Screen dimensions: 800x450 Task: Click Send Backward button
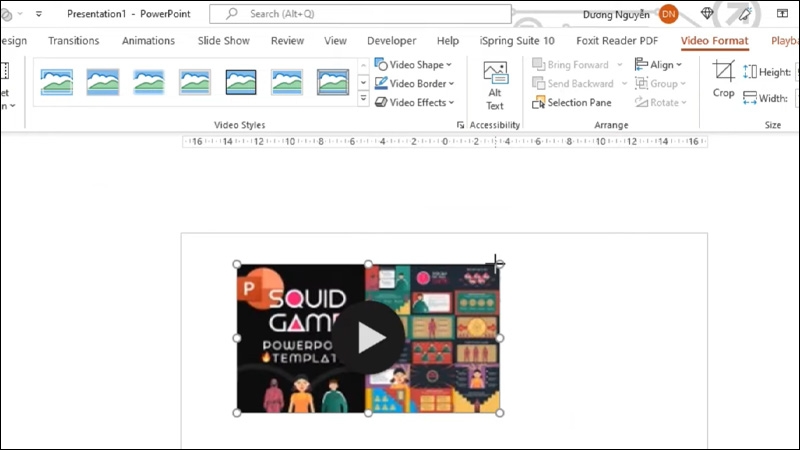573,84
